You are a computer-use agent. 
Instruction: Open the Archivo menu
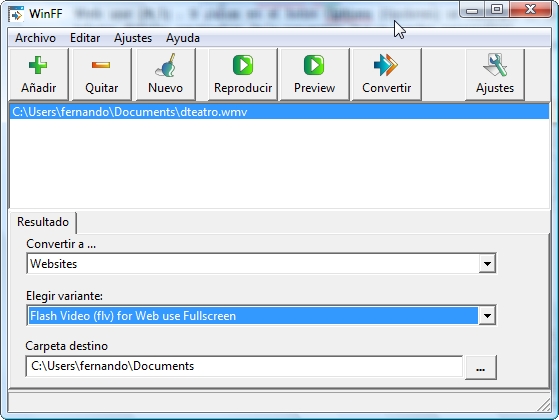pos(35,38)
